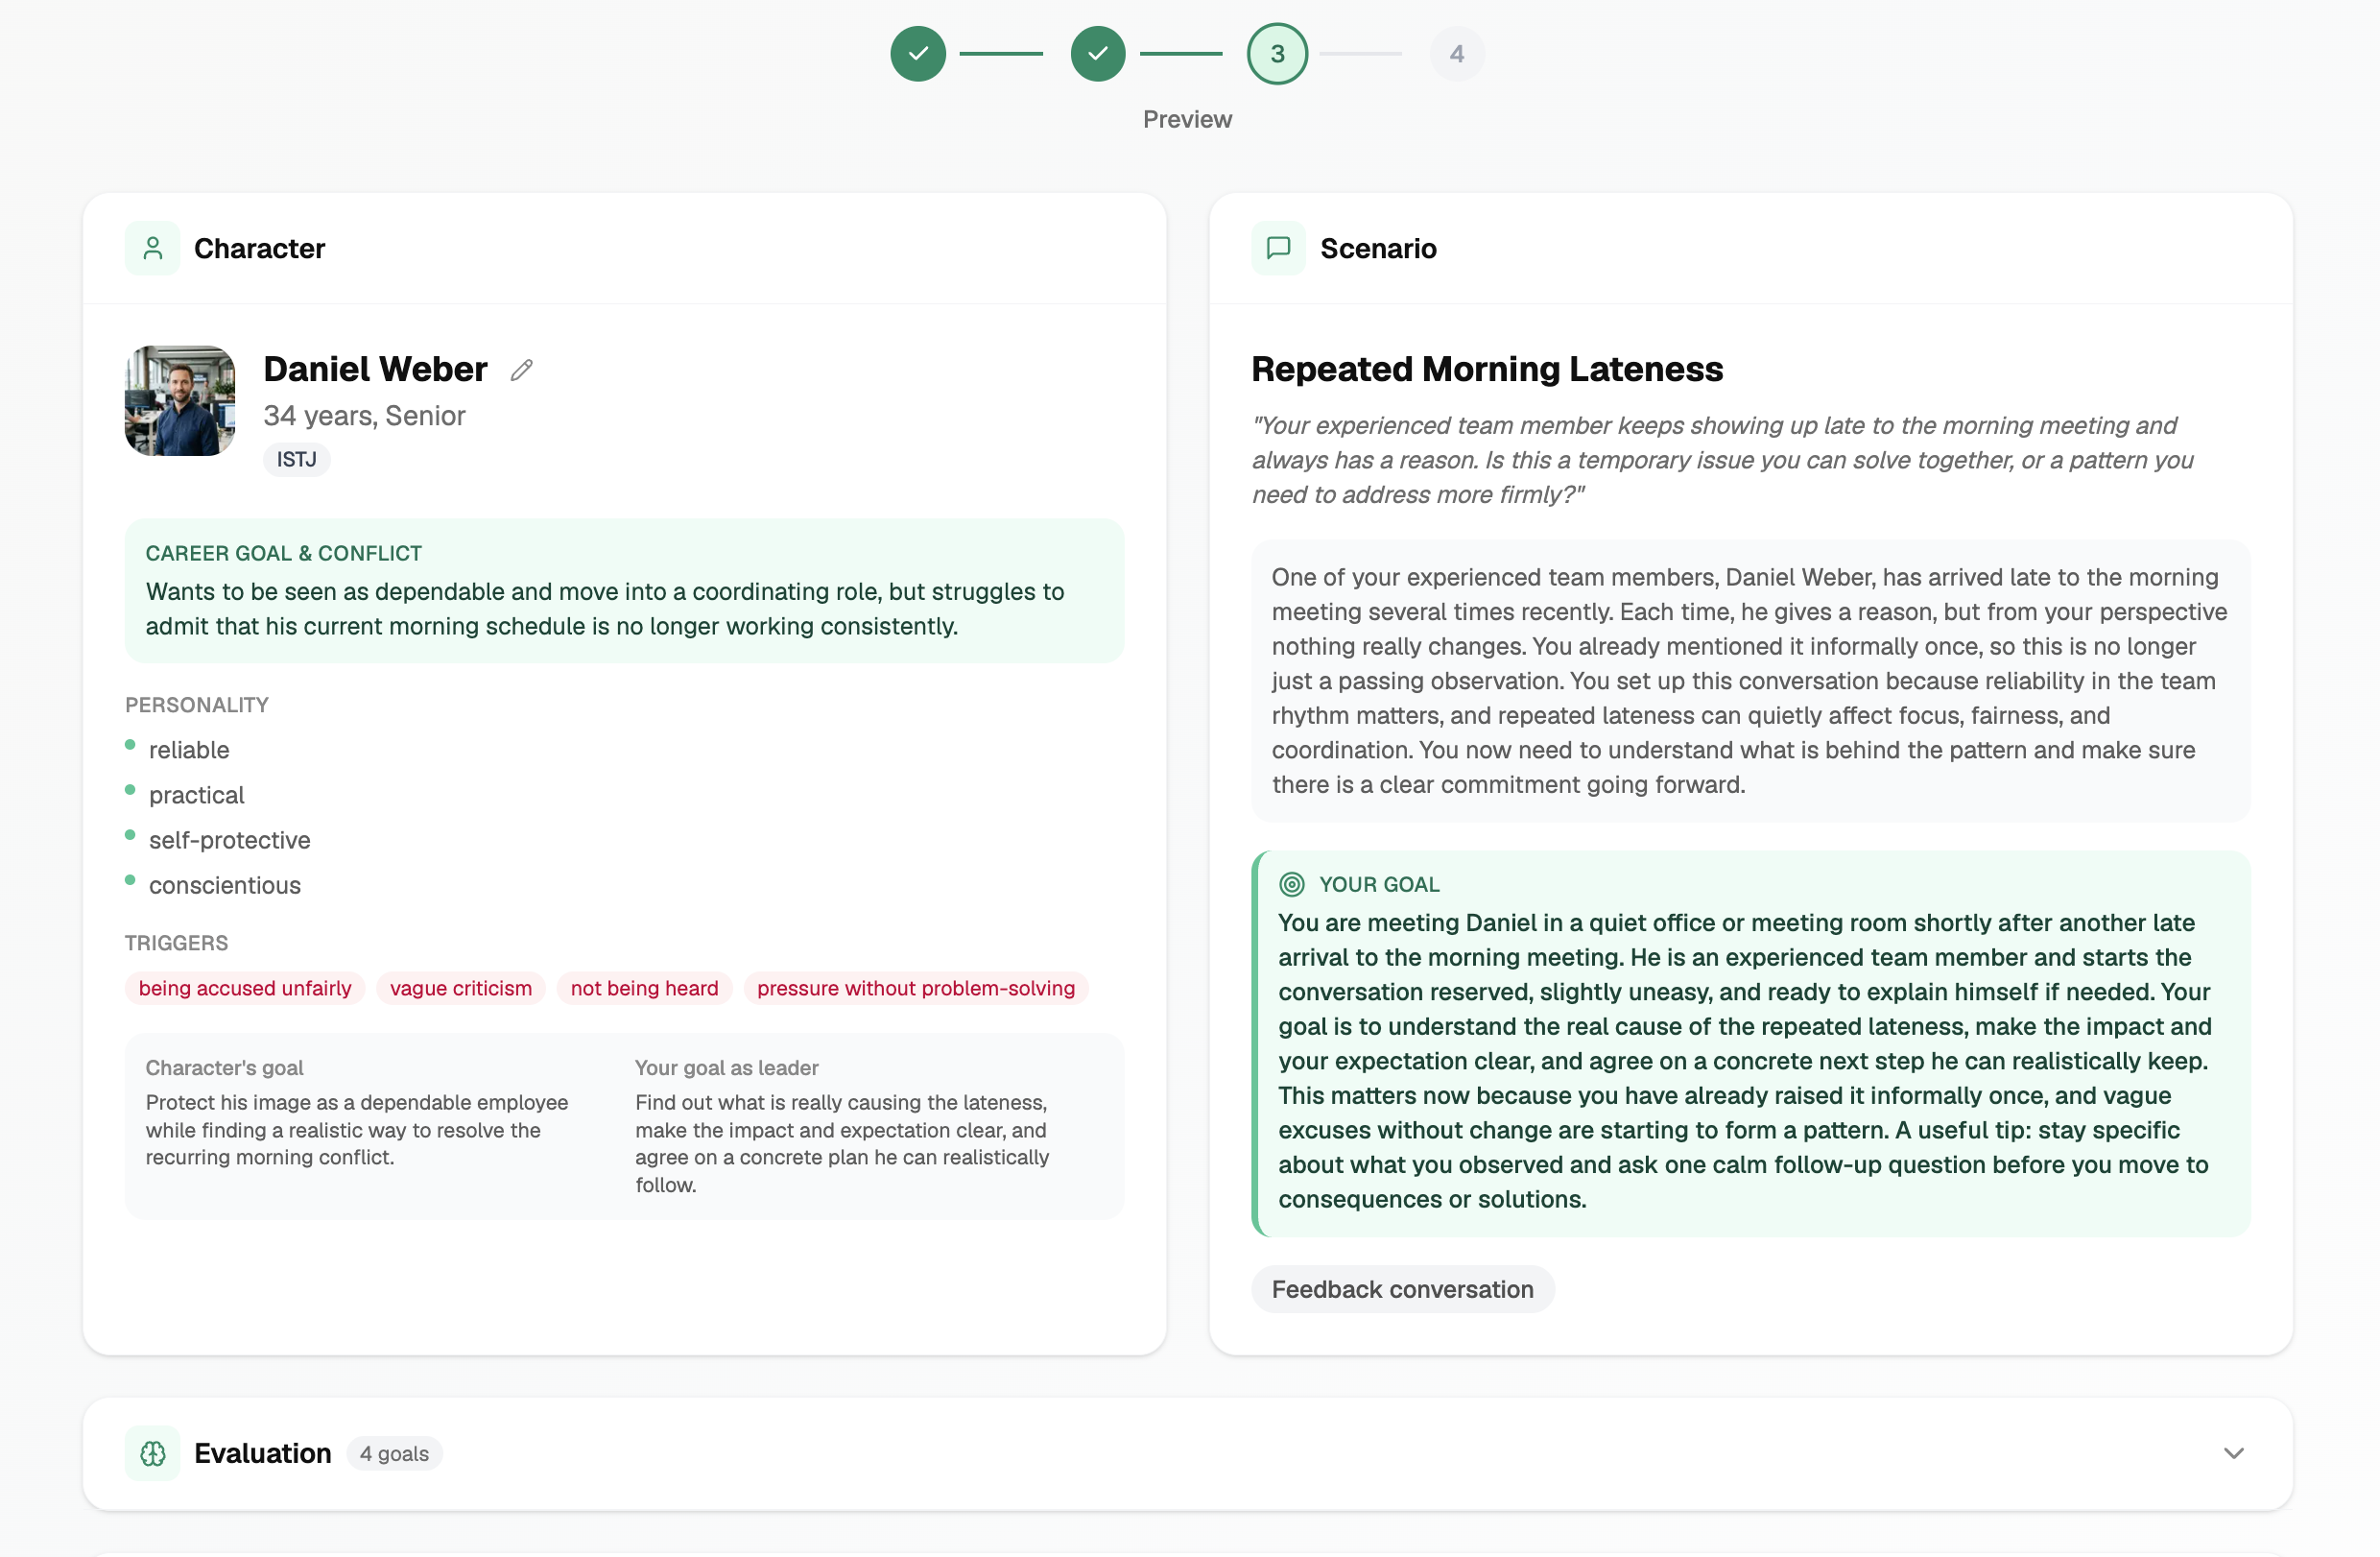2380x1557 pixels.
Task: Select the Character panel person icon
Action: tap(152, 247)
